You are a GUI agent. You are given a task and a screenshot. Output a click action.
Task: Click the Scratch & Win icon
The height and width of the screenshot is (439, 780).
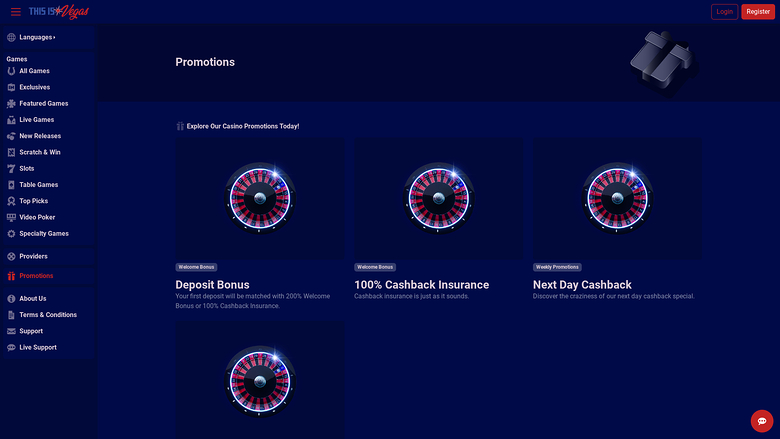(x=11, y=152)
